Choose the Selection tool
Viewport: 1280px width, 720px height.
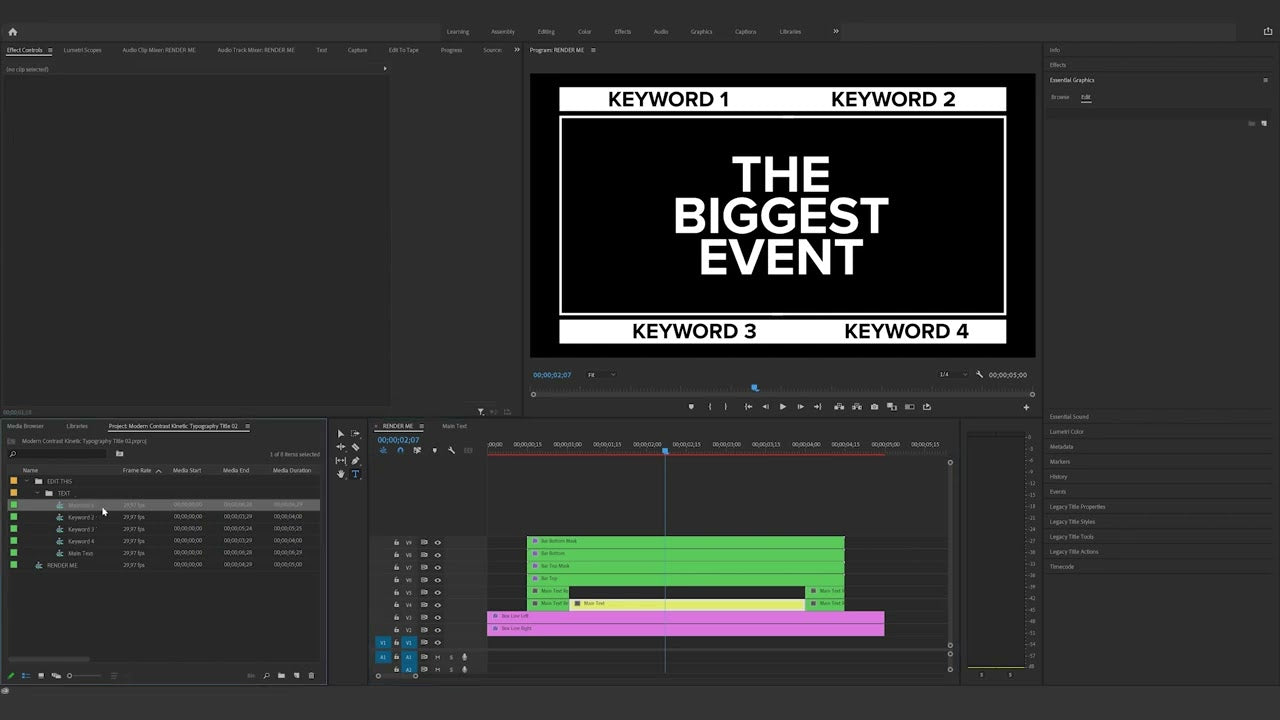point(341,434)
